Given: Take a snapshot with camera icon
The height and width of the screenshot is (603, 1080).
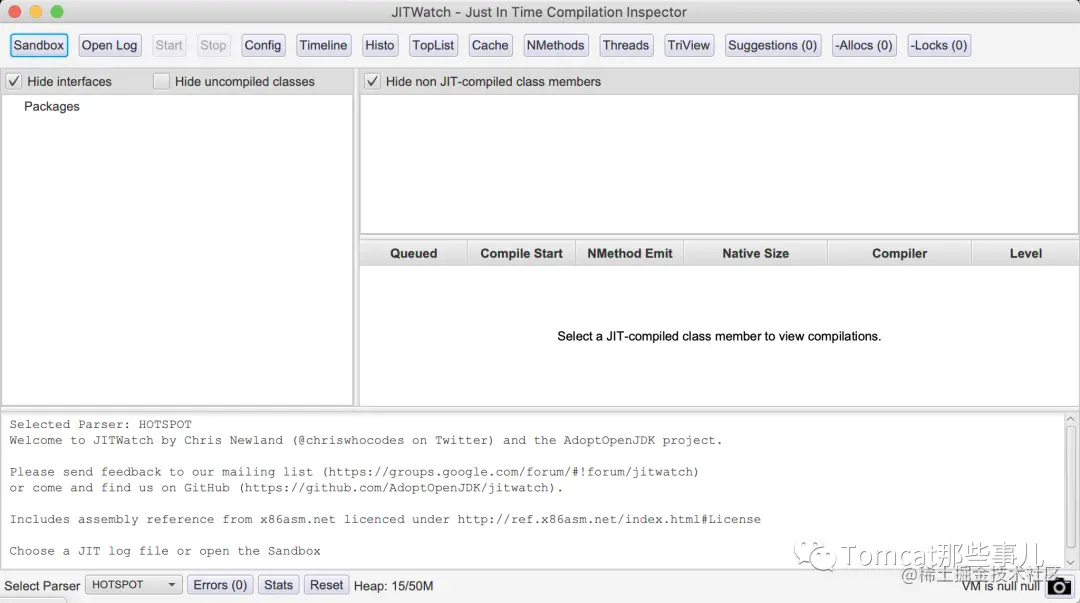Looking at the screenshot, I should [1059, 586].
